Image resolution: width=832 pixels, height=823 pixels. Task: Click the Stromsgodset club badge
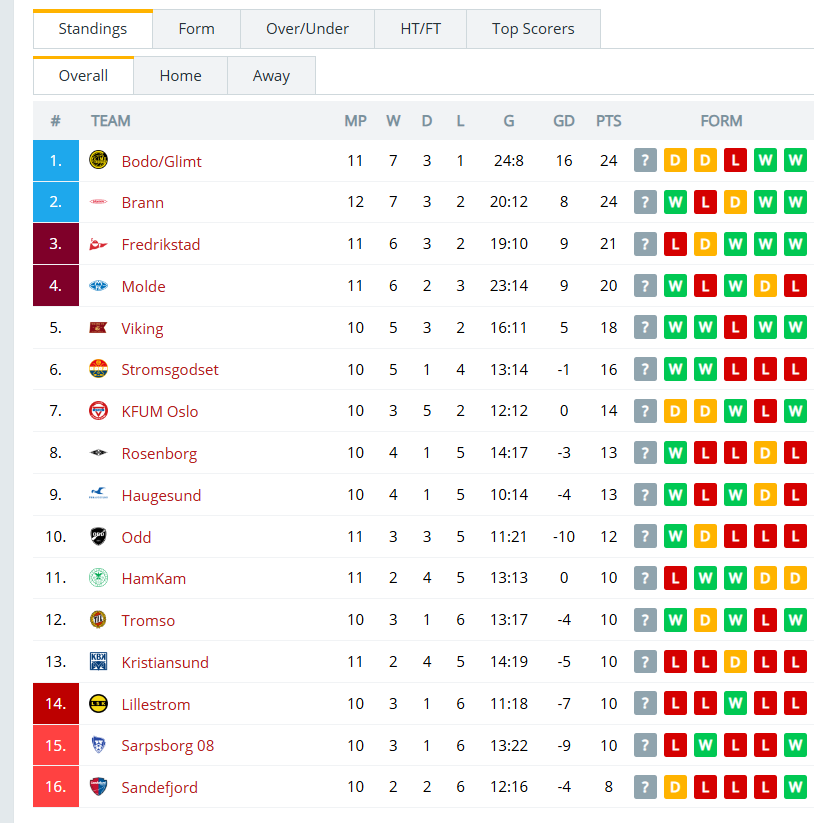pos(98,369)
